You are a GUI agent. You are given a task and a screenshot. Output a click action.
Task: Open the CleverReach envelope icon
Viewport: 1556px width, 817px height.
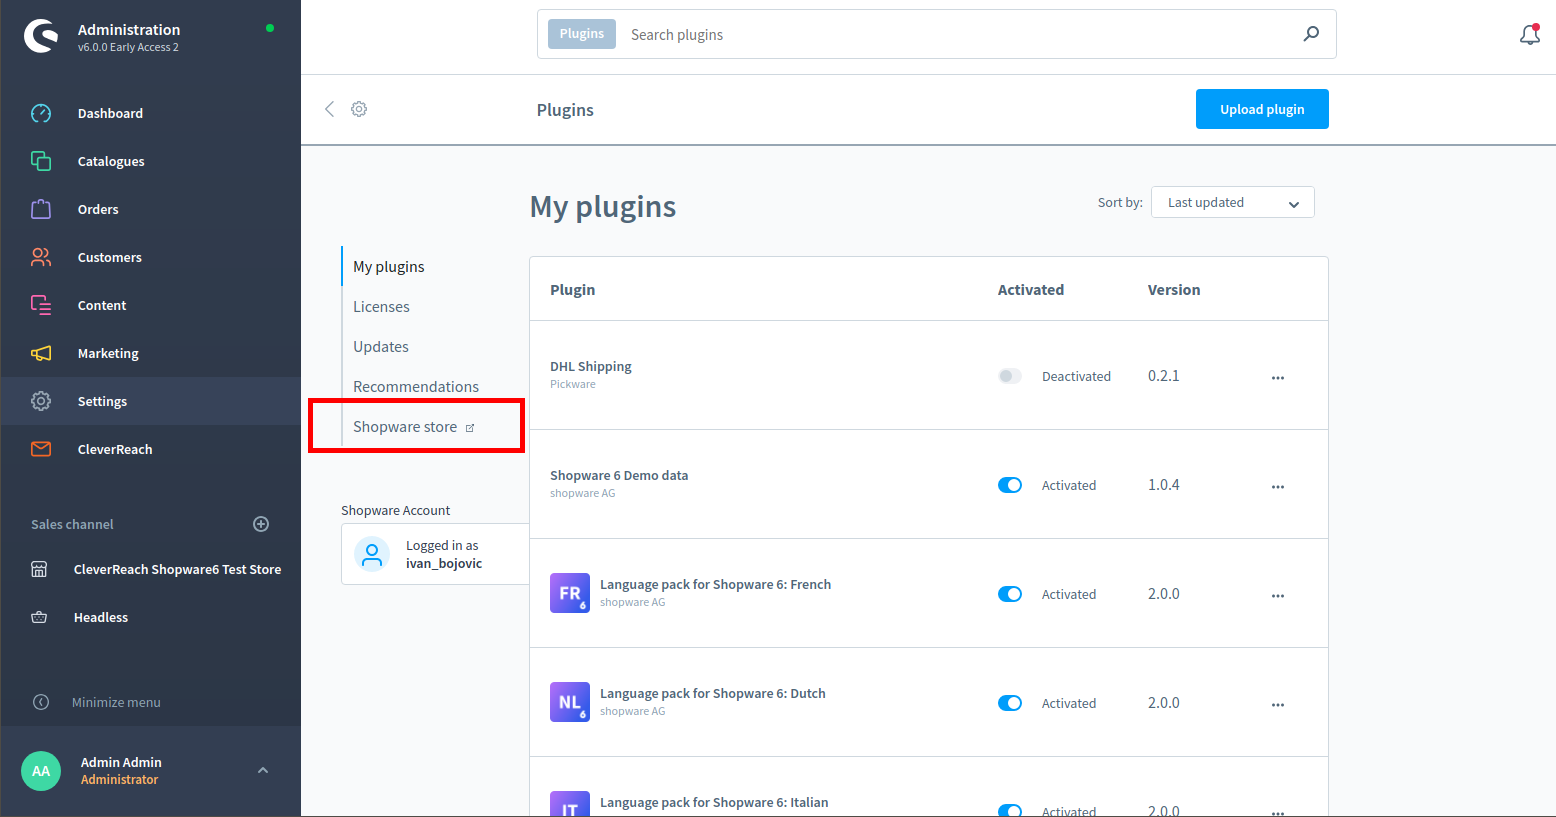tap(41, 449)
